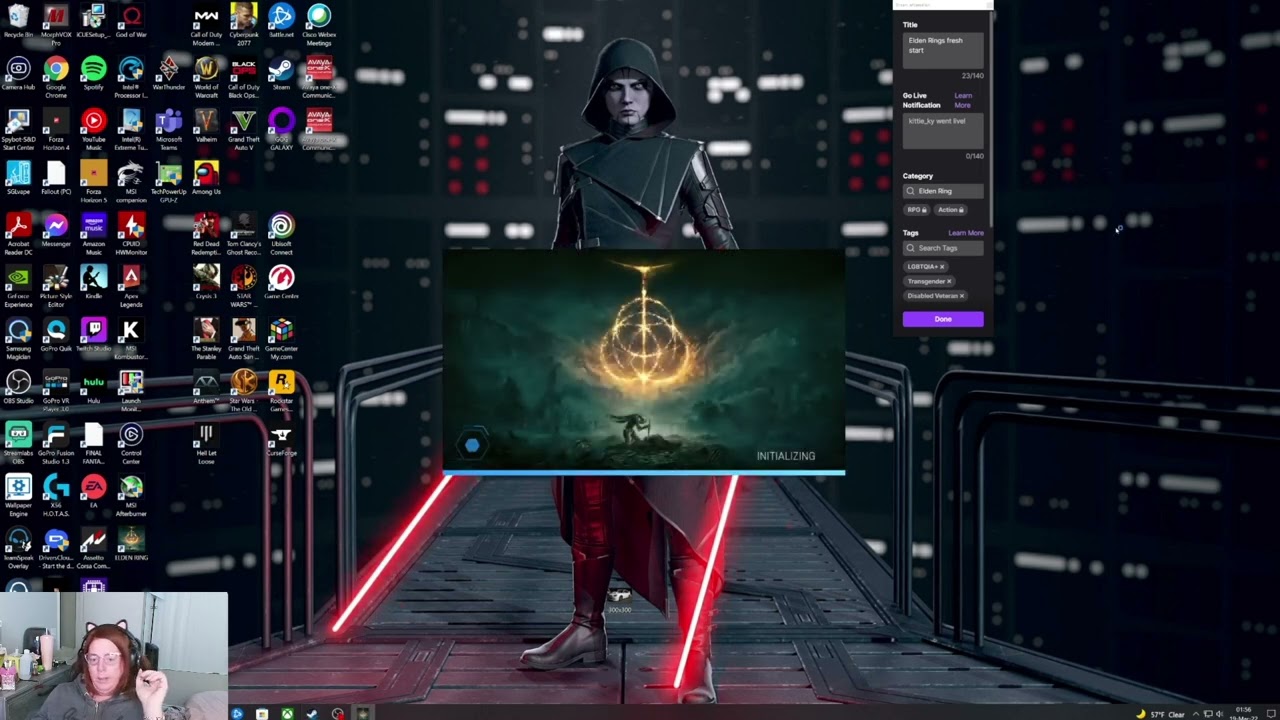The height and width of the screenshot is (720, 1280).
Task: Open Learn More link beside Go Live Notification
Action: 962,100
